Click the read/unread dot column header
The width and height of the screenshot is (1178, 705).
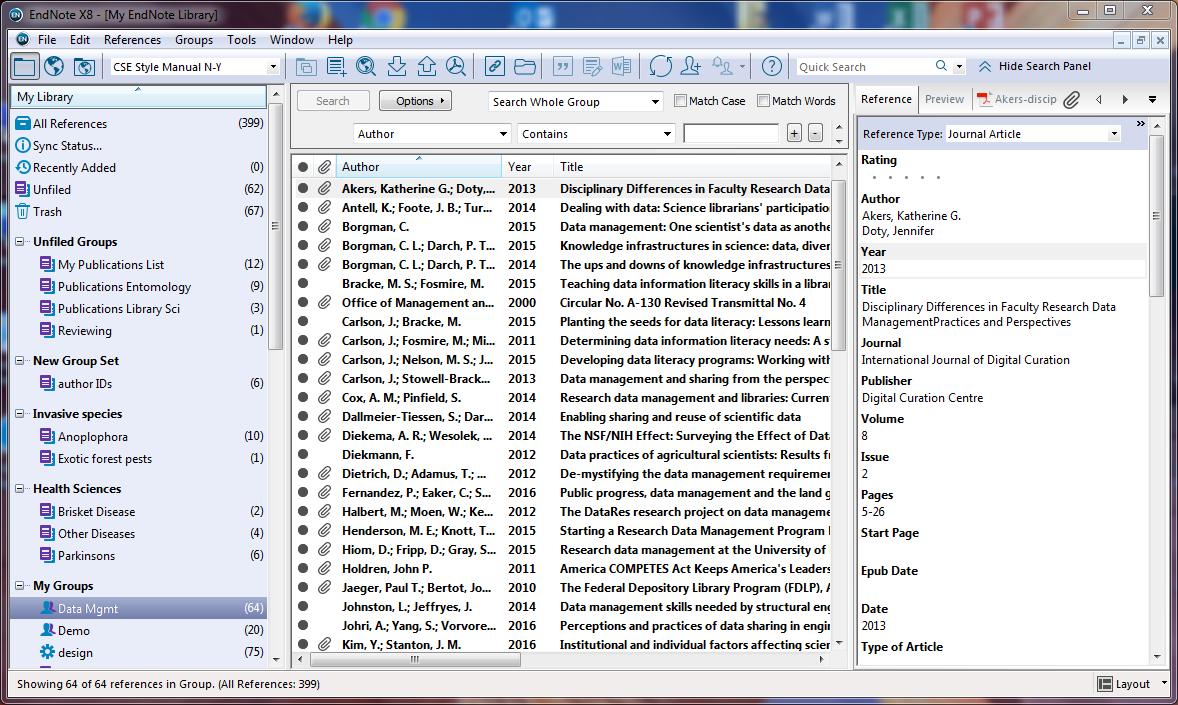tap(303, 167)
